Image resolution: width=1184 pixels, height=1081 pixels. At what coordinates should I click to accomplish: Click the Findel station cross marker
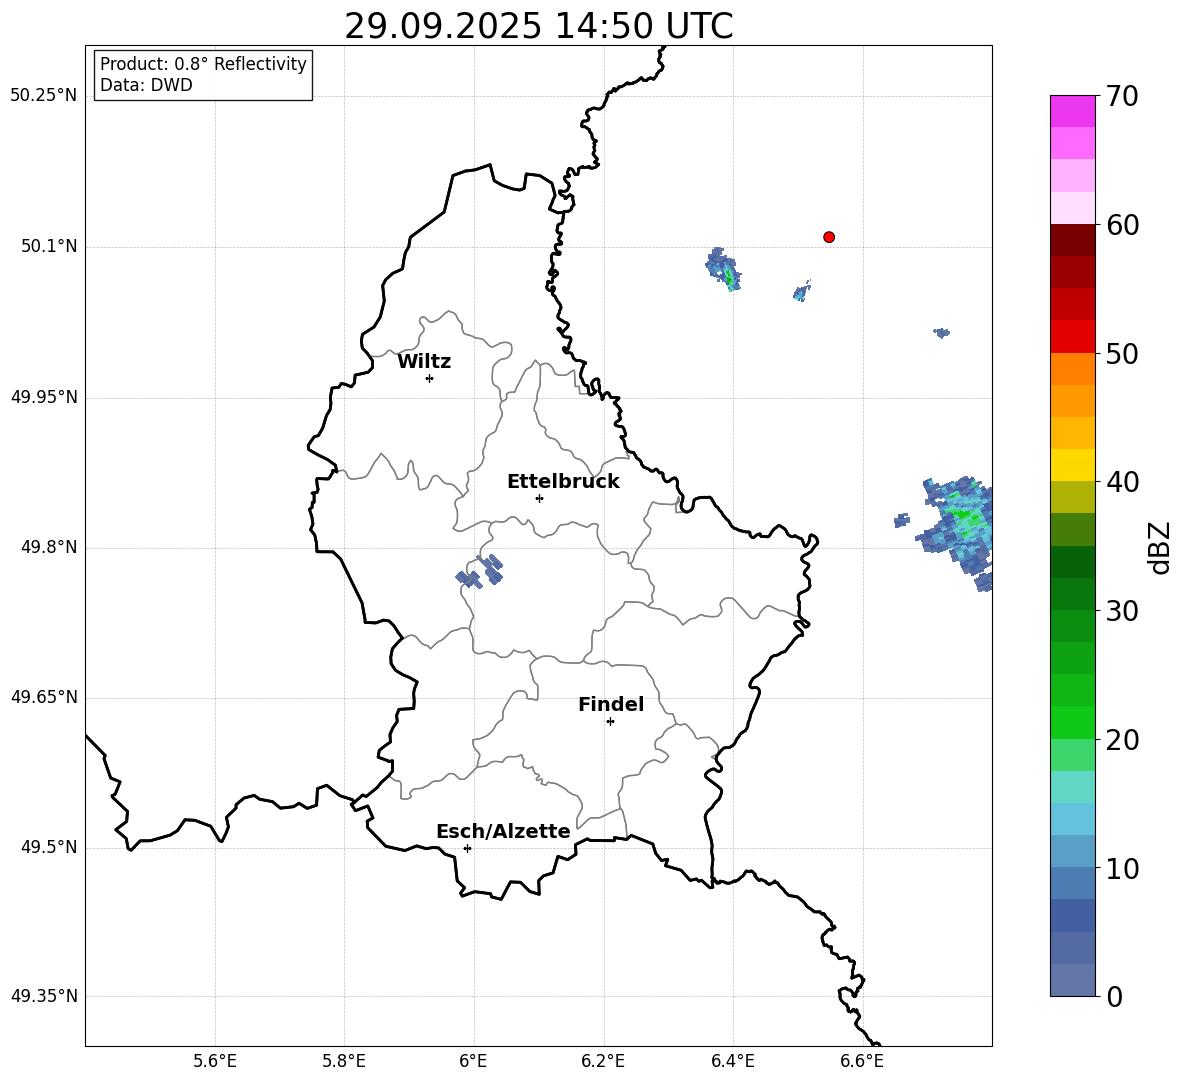point(610,722)
